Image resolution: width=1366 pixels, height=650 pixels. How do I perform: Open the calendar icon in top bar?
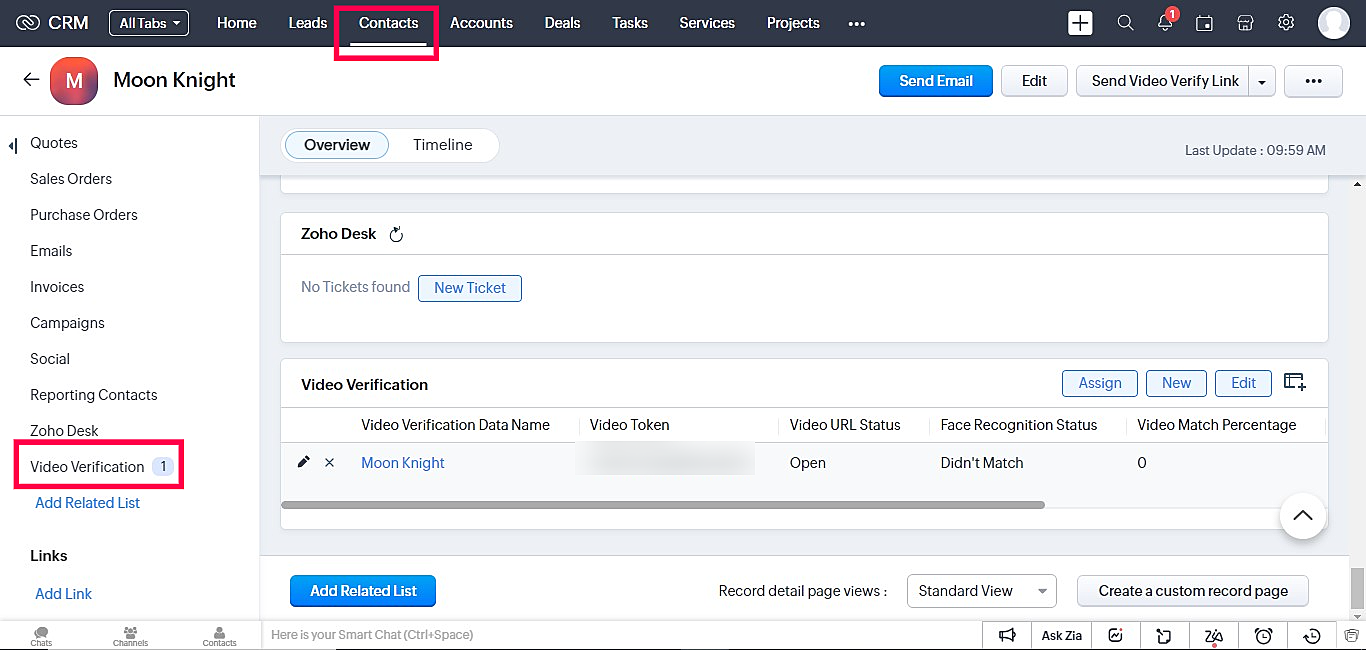click(x=1205, y=23)
